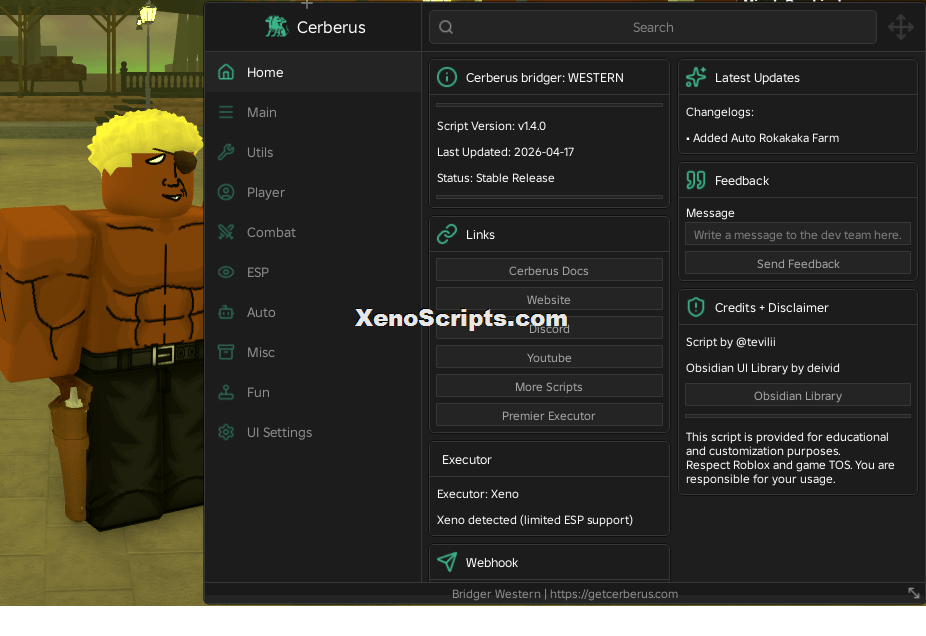Go to the Combat tab
Screen dimensions: 926x636
pyautogui.click(x=313, y=232)
